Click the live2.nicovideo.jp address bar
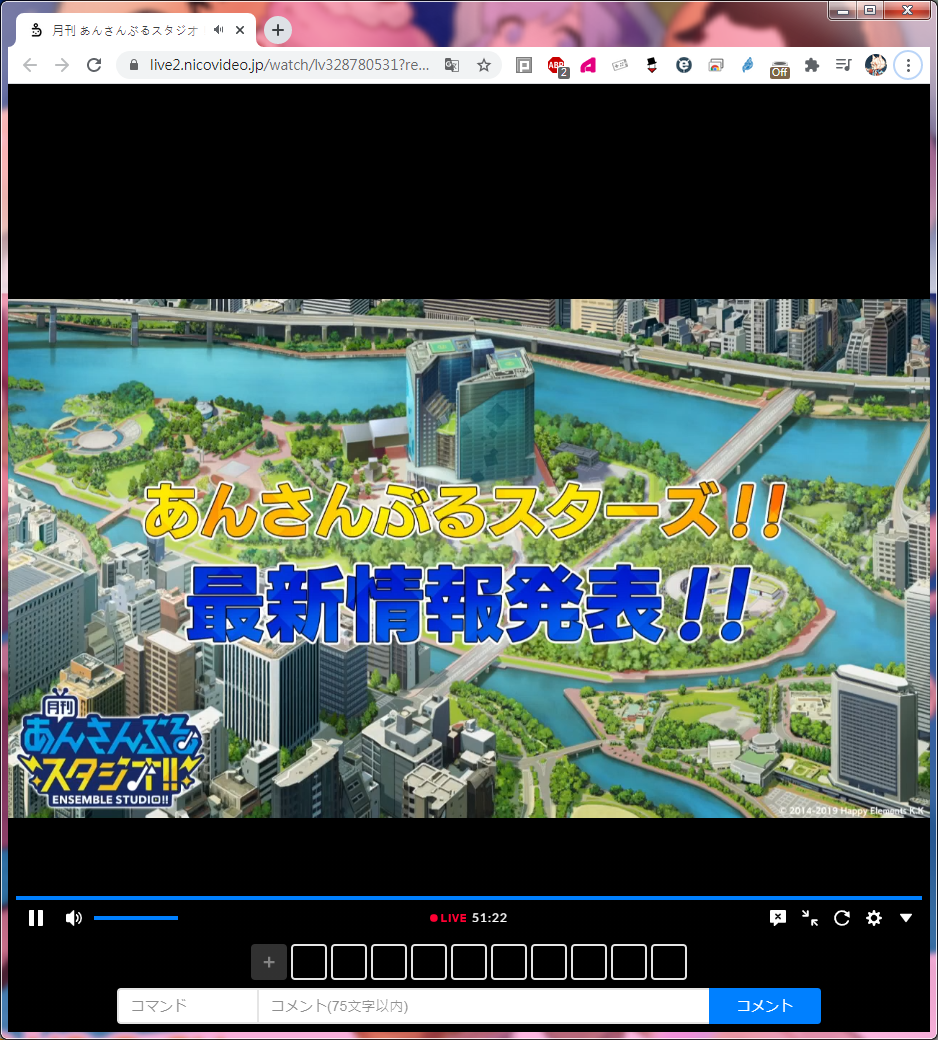 (x=289, y=65)
